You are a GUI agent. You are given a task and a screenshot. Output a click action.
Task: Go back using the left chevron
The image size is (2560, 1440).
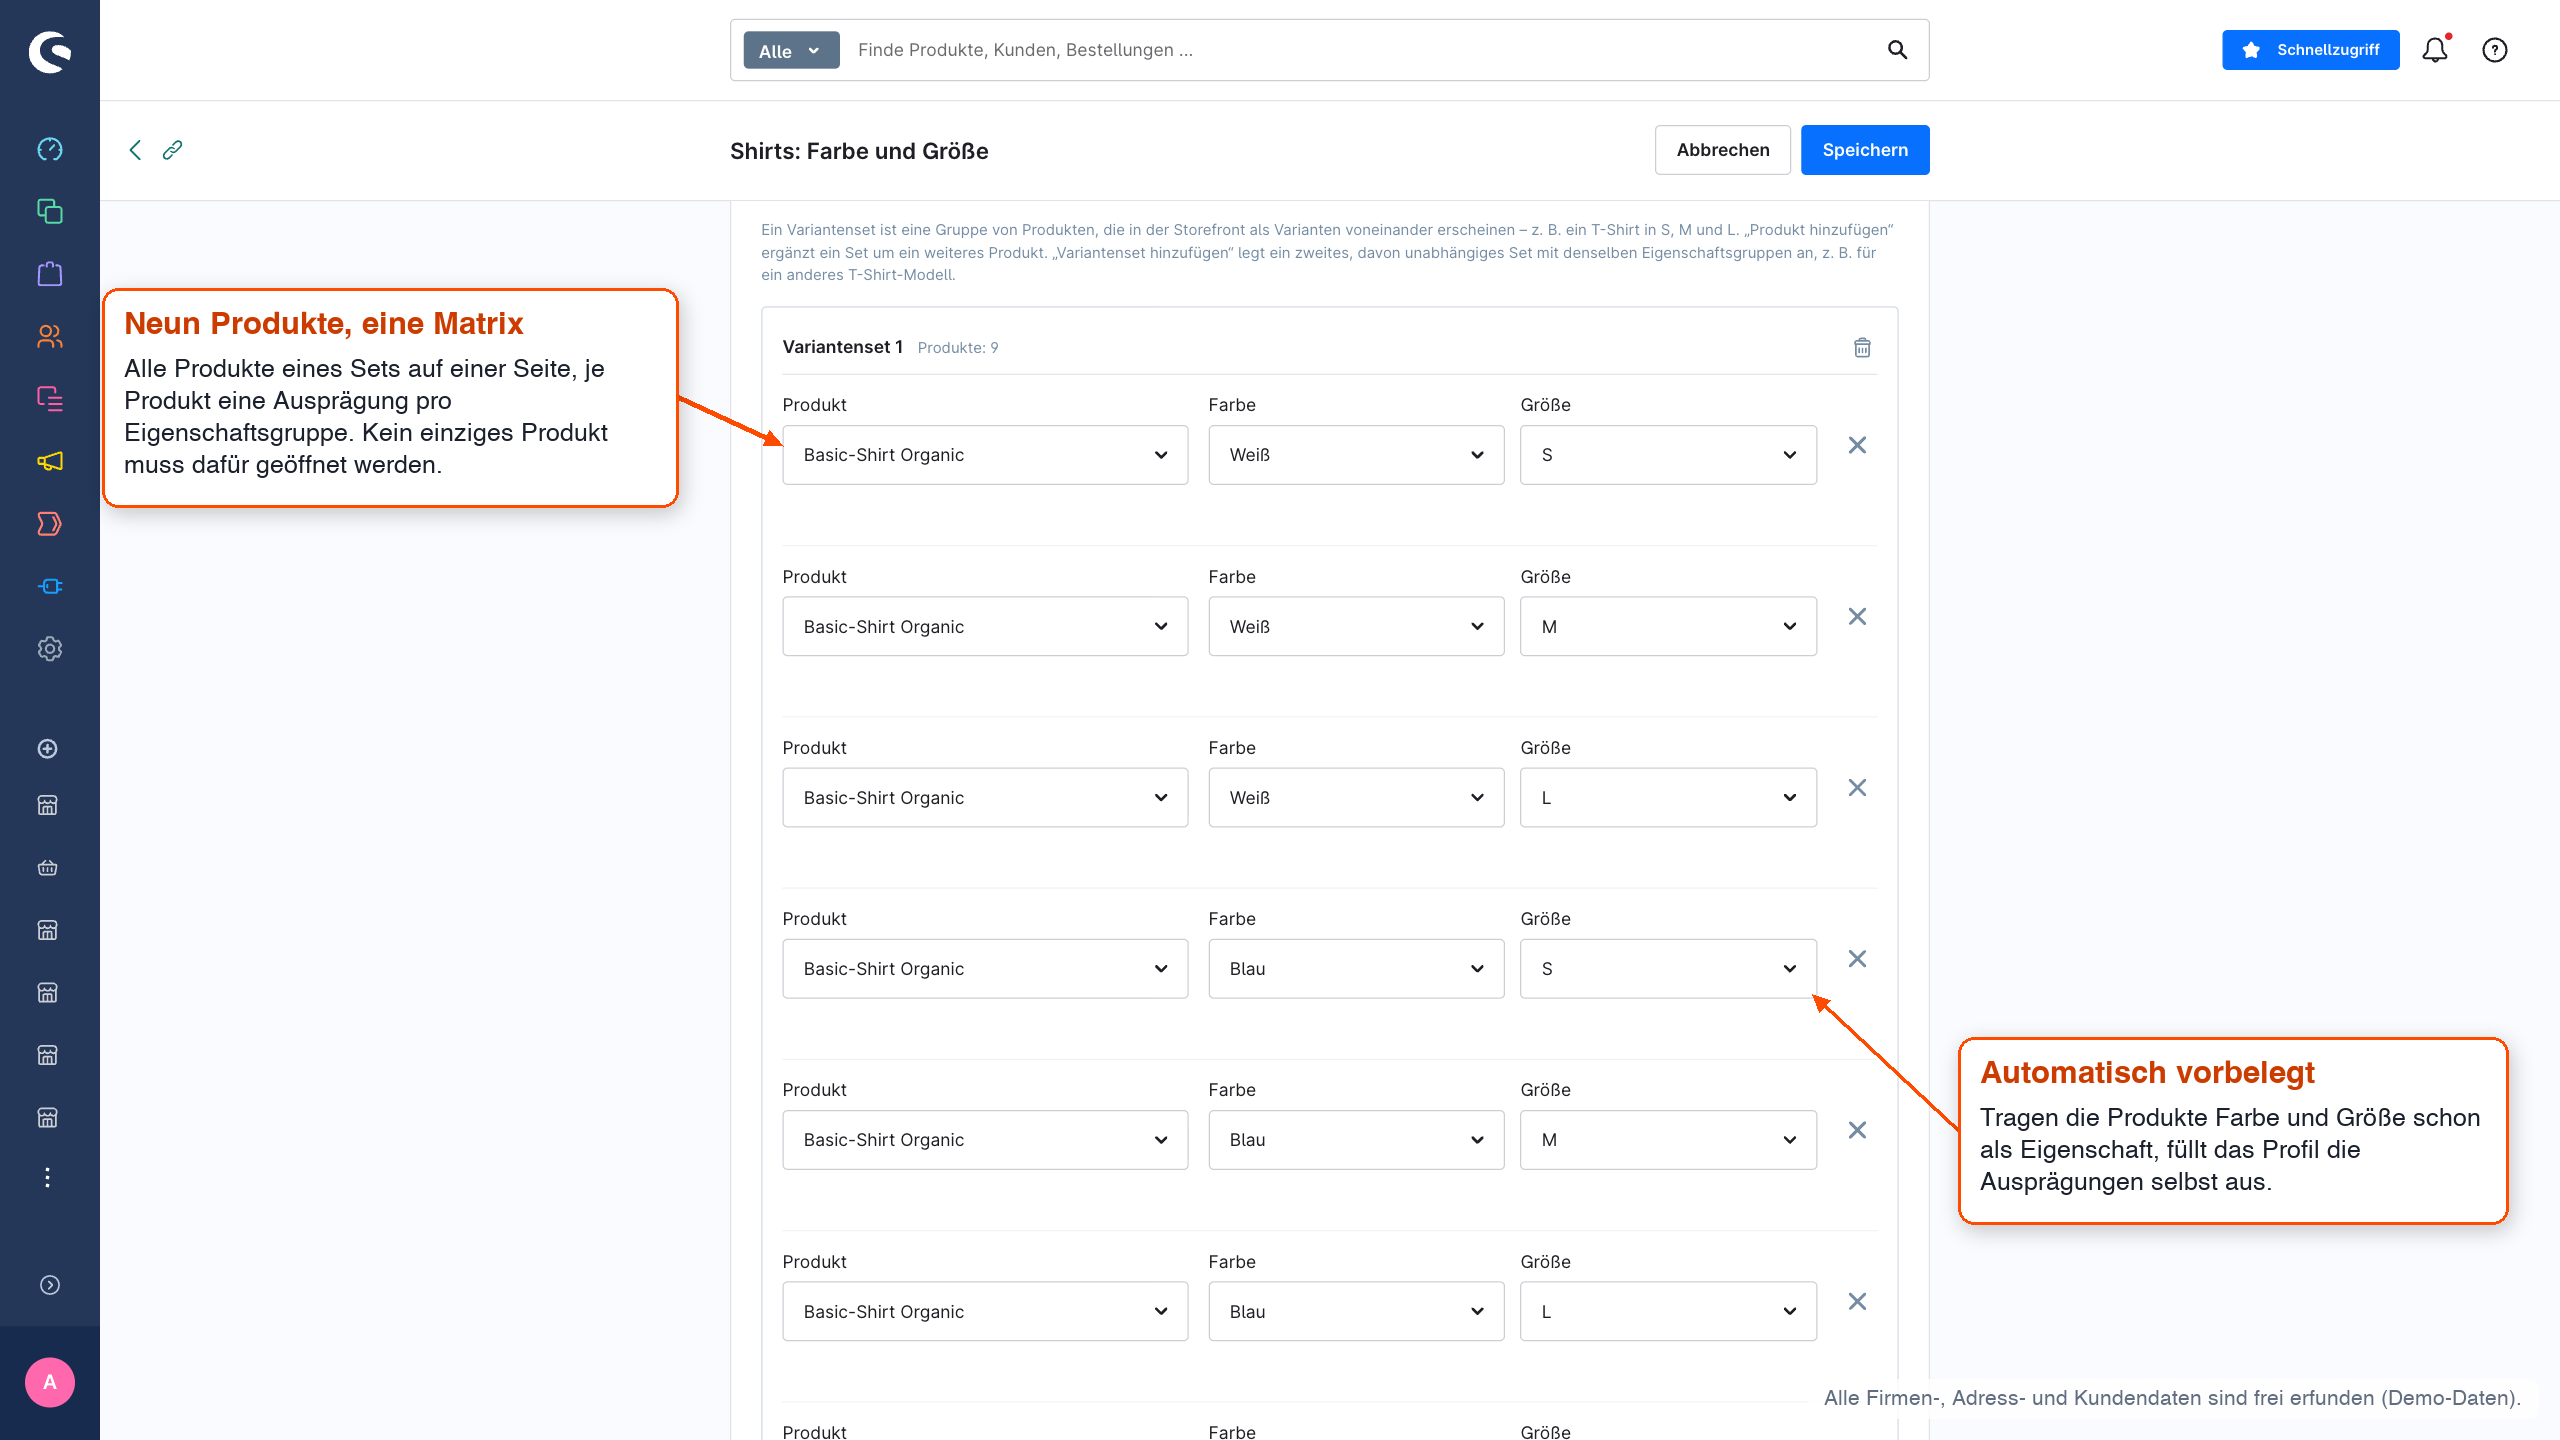(x=135, y=150)
